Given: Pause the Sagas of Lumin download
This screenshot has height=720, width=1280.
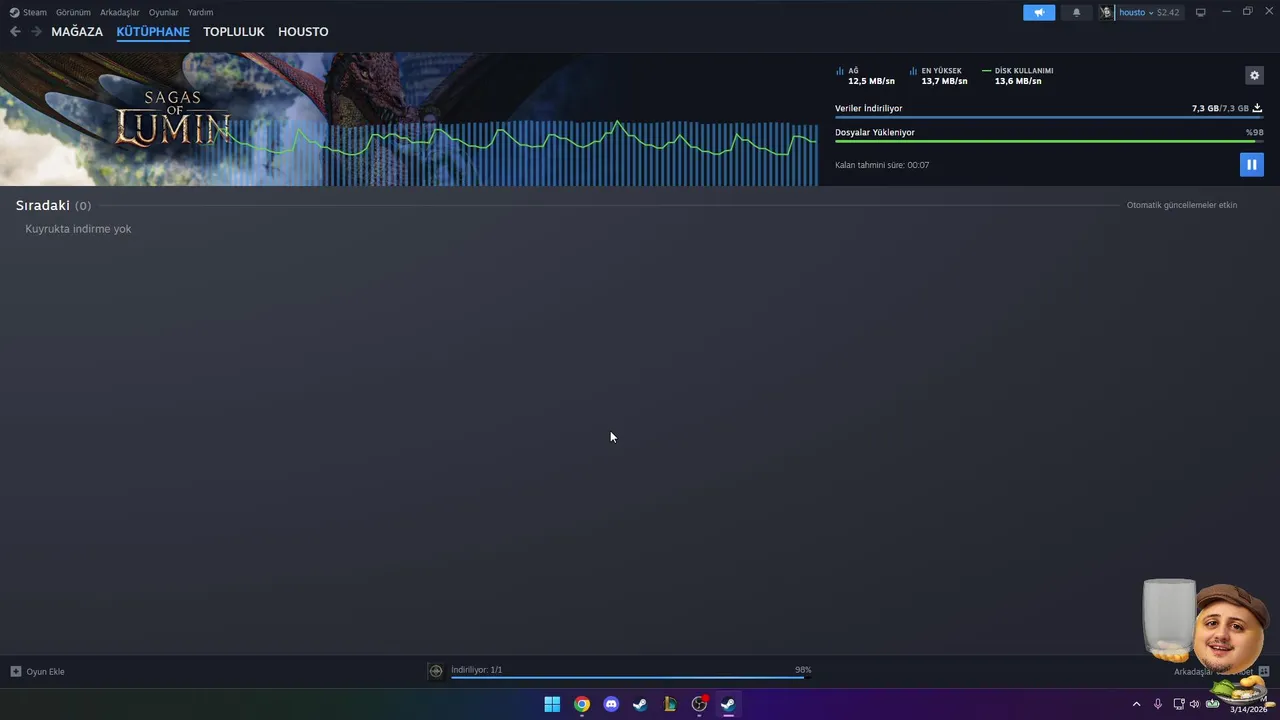Looking at the screenshot, I should (1251, 164).
